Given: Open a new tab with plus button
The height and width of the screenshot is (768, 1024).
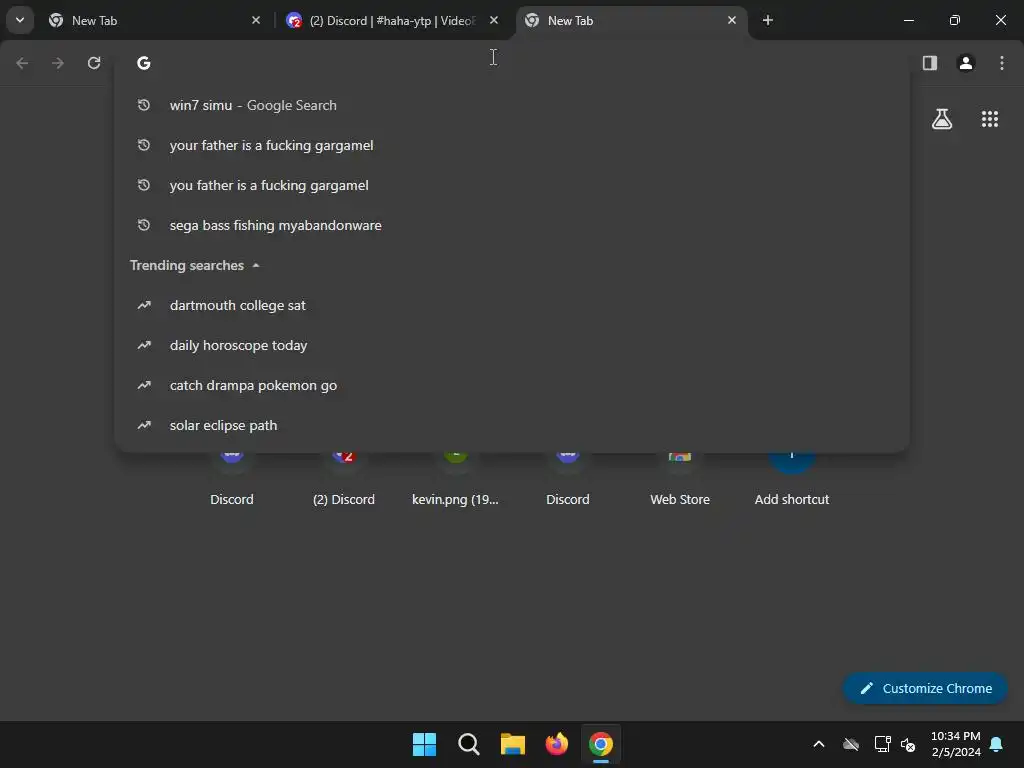Looking at the screenshot, I should [x=768, y=20].
